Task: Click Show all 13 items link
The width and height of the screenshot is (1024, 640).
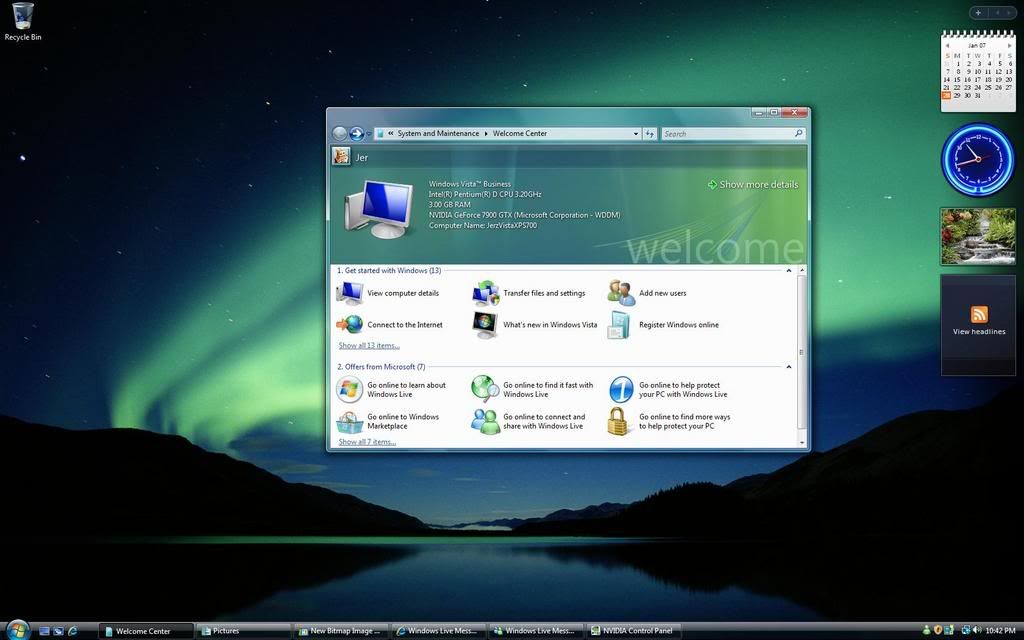Action: coord(369,345)
